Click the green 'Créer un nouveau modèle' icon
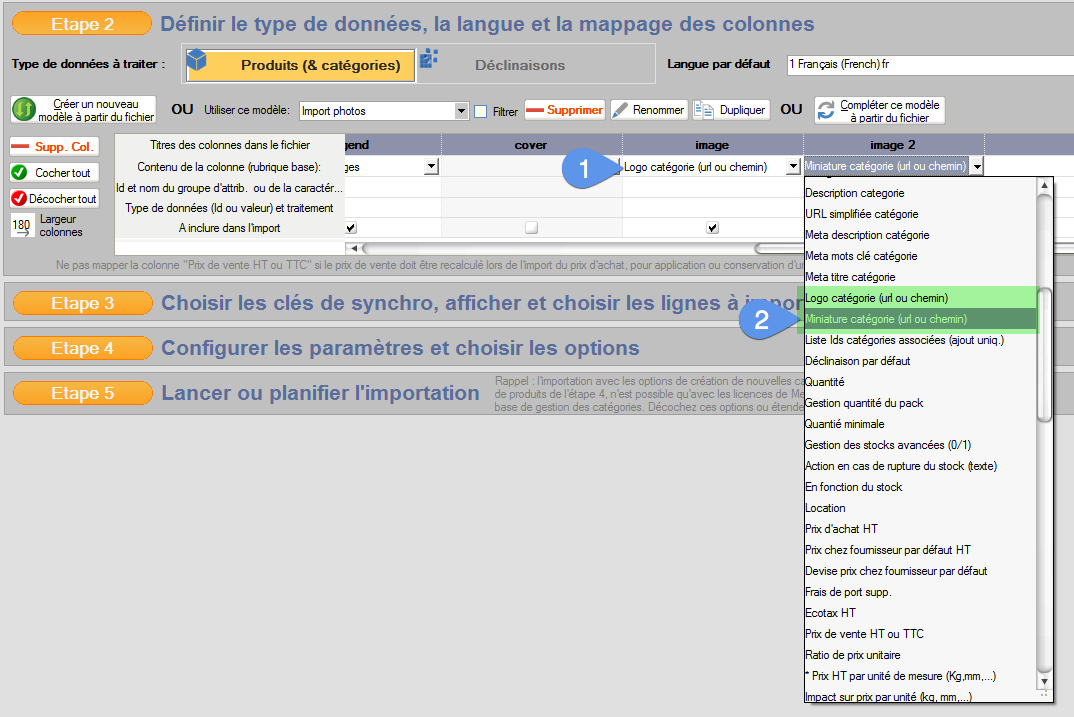 point(24,109)
